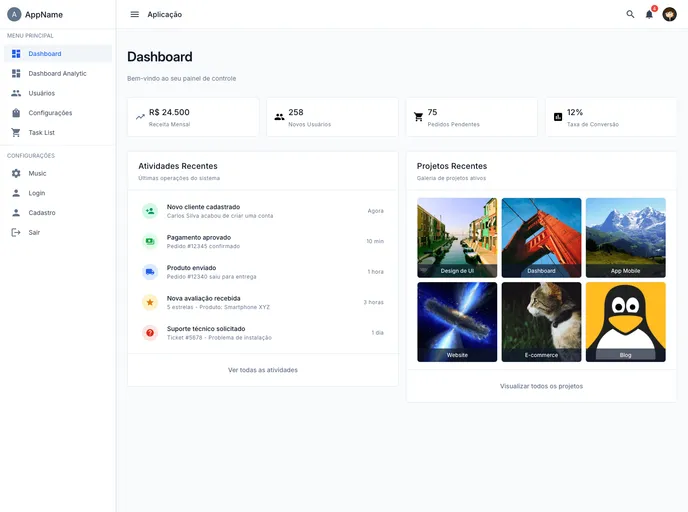This screenshot has height=512, width=688.
Task: Open the App Mobile mountain thumbnail
Action: [626, 238]
